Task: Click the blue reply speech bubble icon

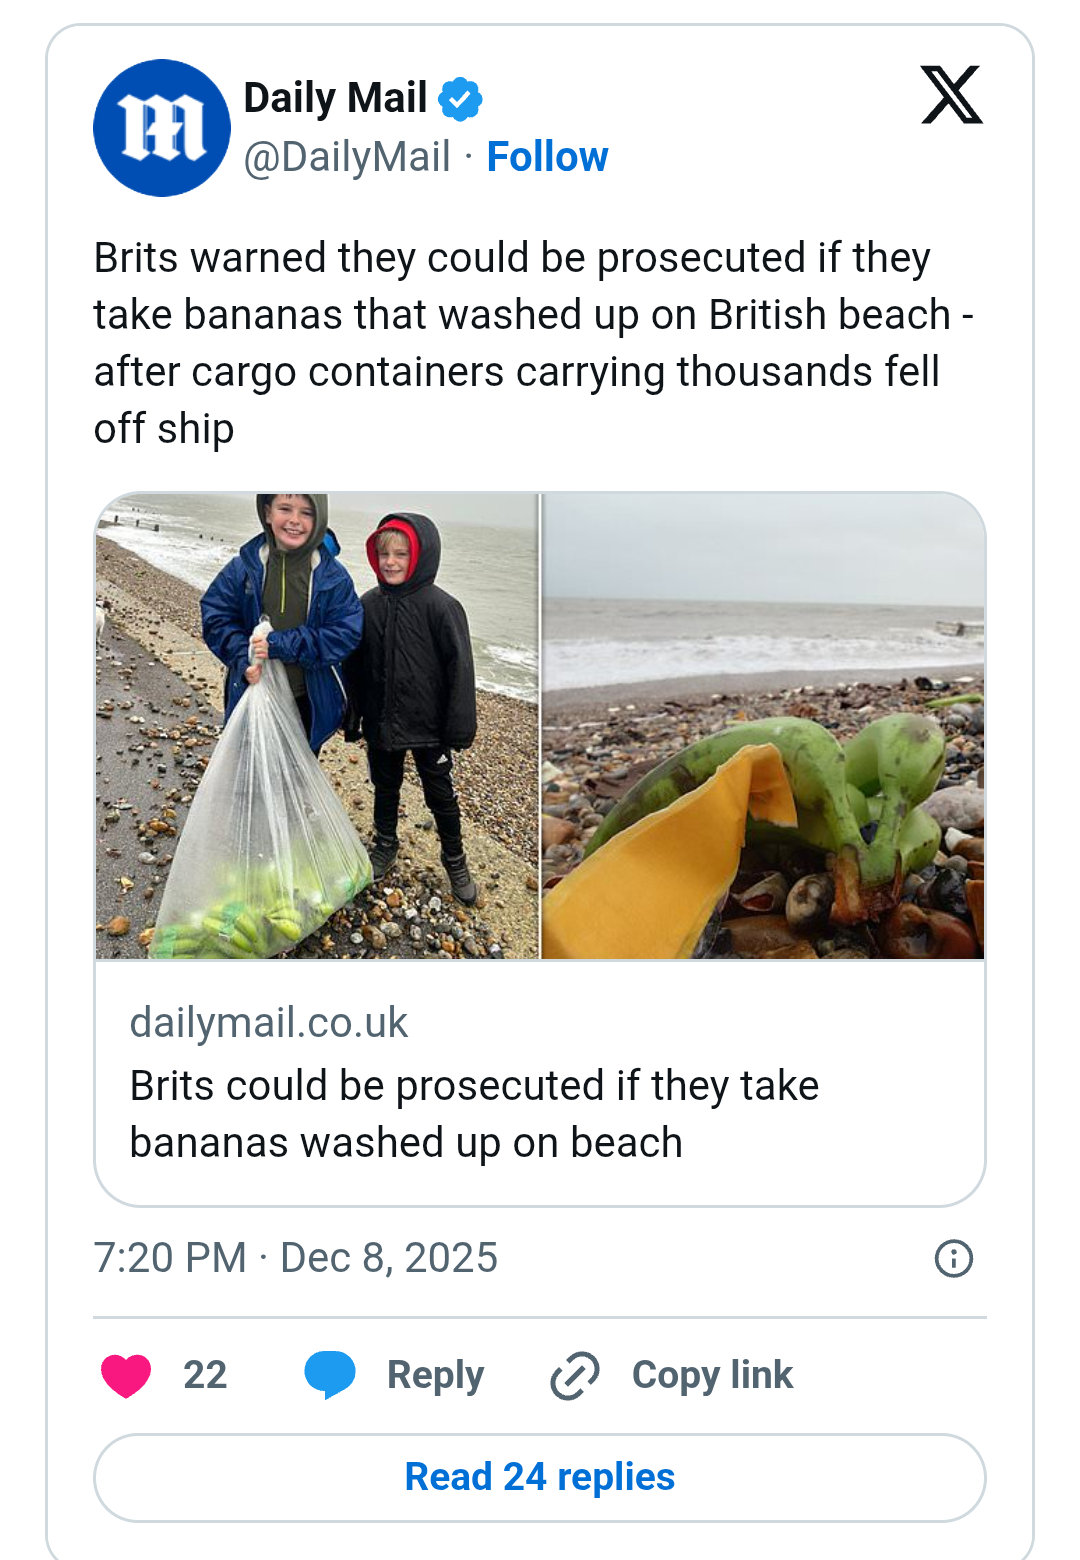Action: [330, 1374]
